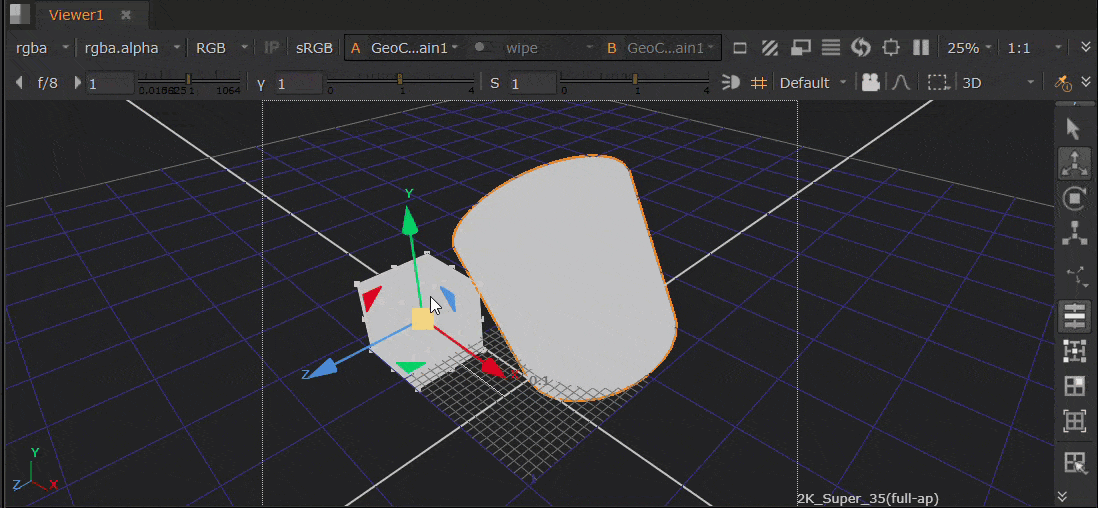Switch to the Viewer1 tab

click(x=76, y=15)
